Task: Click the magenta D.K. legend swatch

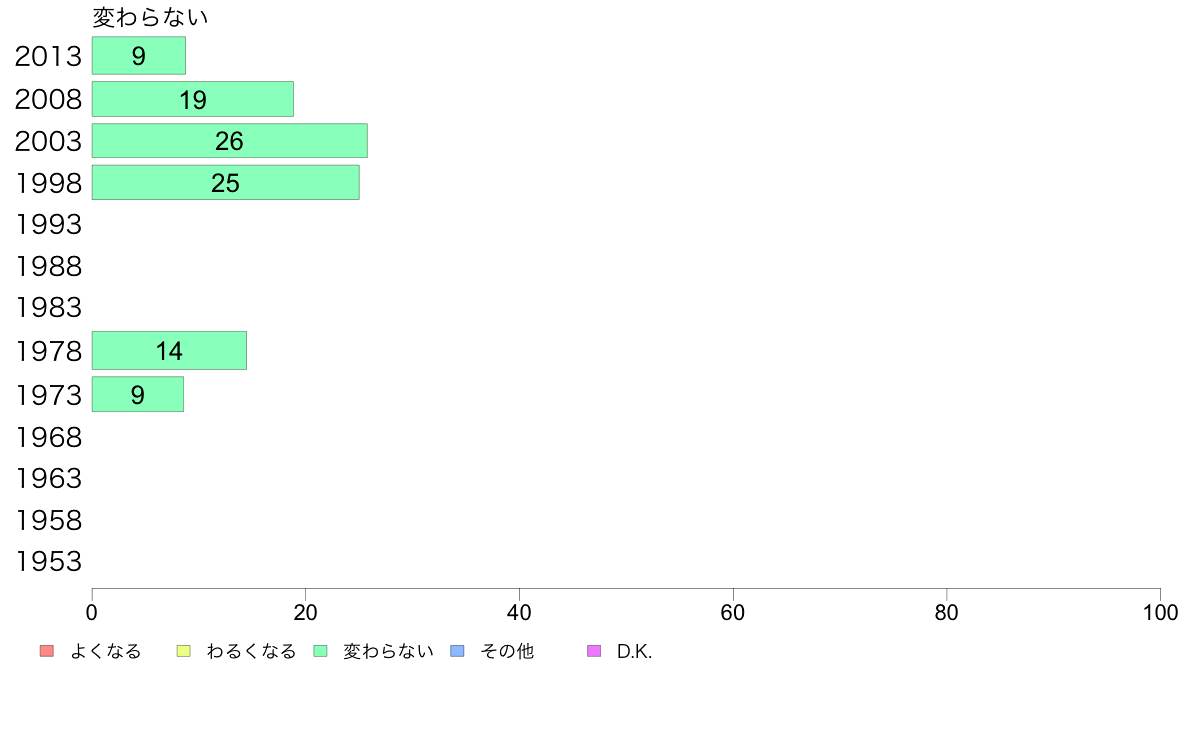Action: coord(594,651)
